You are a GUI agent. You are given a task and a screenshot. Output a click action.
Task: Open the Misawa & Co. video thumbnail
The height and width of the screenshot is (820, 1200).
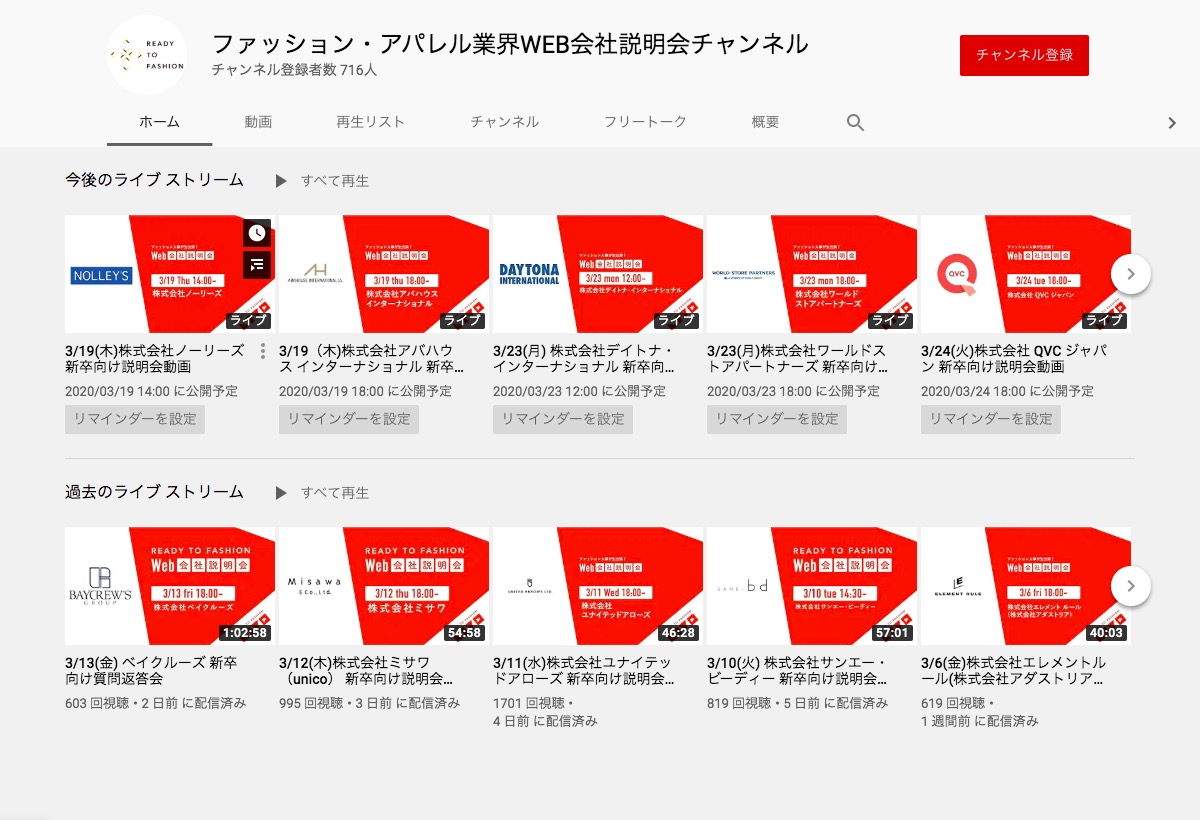pos(384,586)
